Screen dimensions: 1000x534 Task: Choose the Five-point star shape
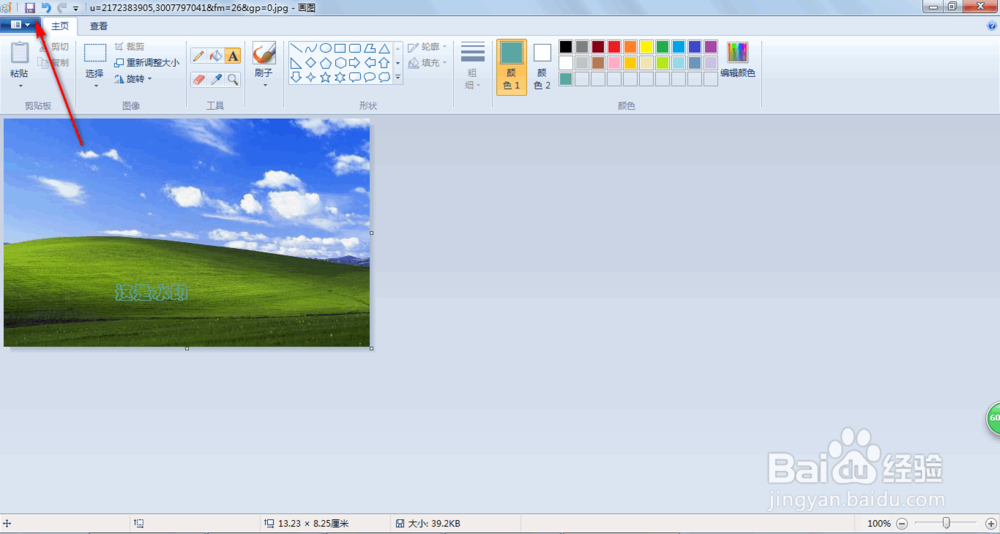(x=325, y=77)
